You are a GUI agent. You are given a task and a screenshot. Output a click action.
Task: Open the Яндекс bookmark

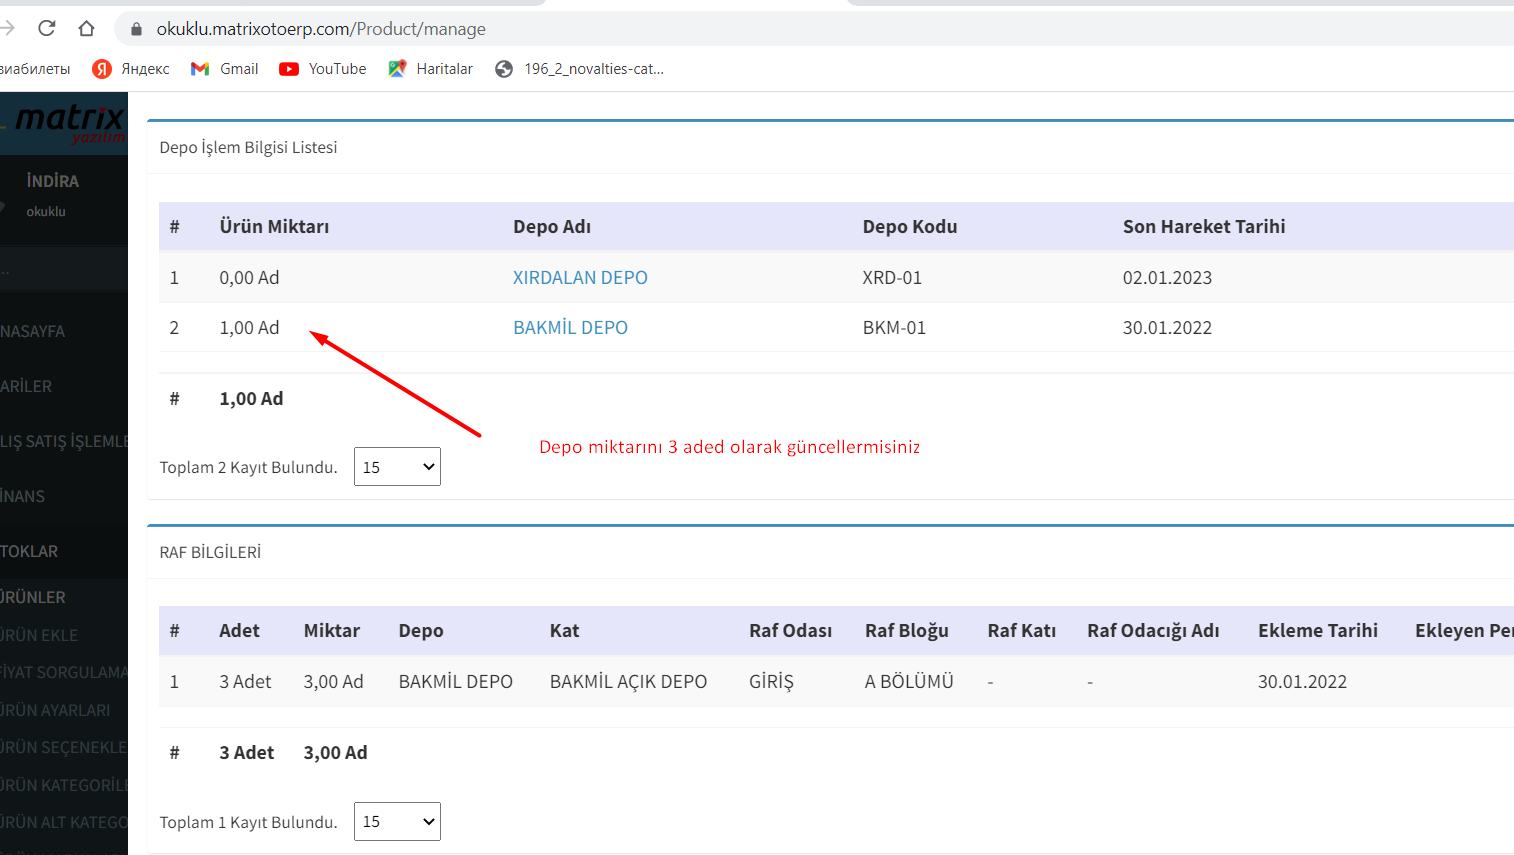point(131,69)
